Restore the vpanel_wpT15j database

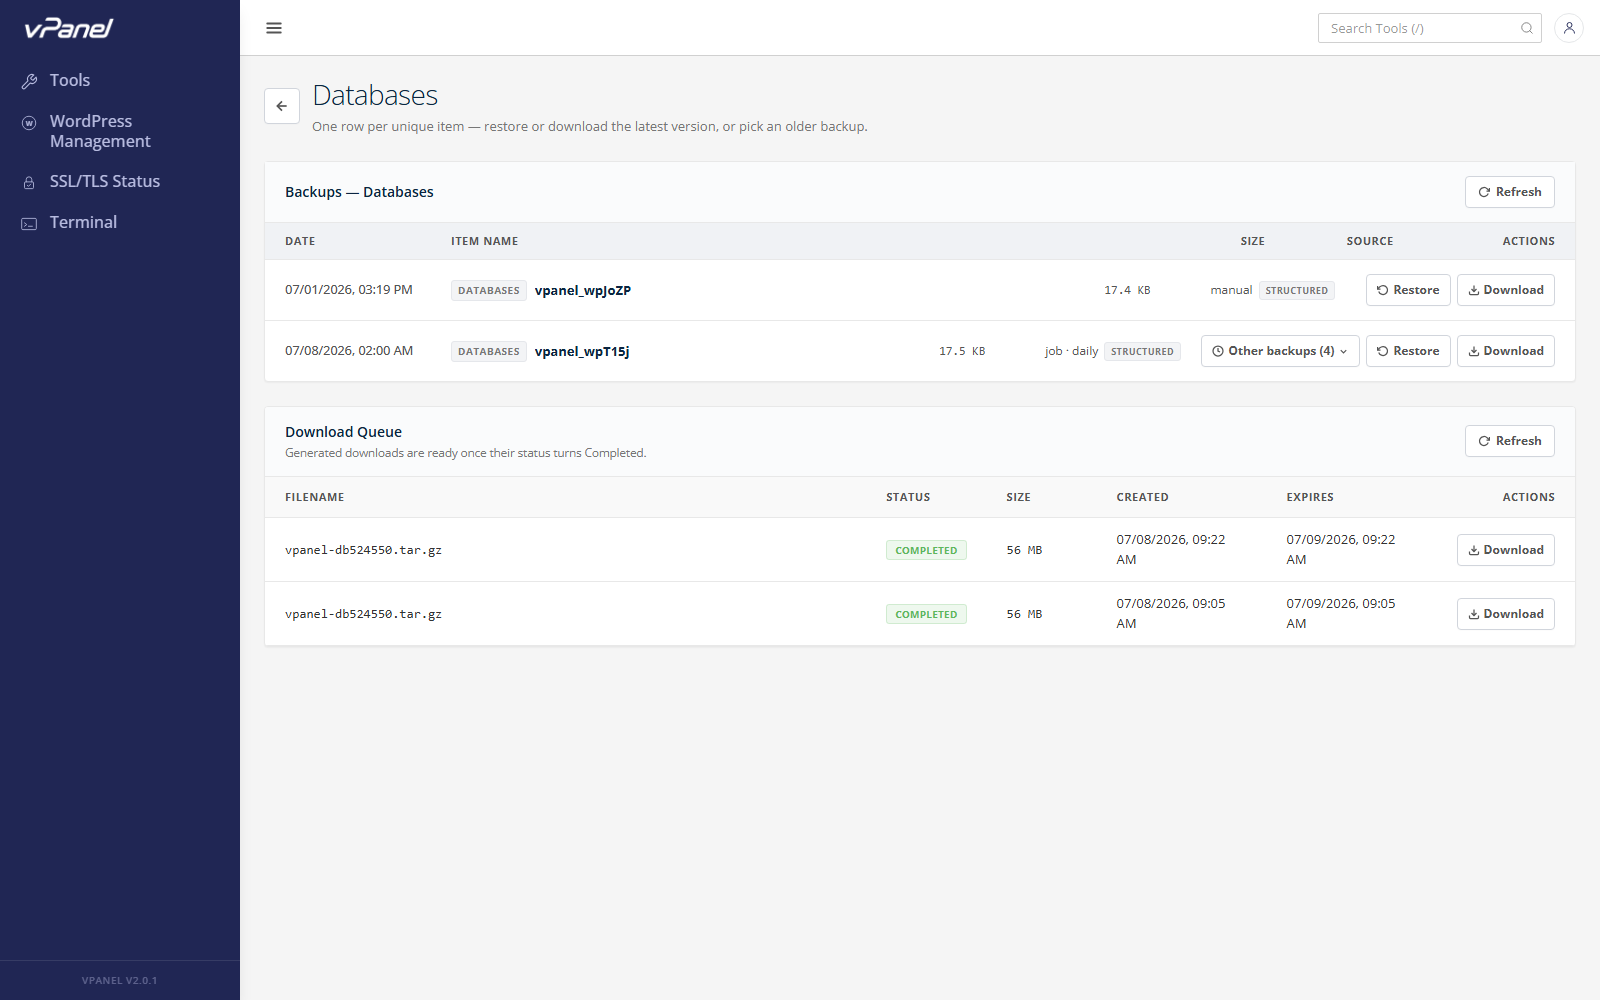tap(1408, 351)
